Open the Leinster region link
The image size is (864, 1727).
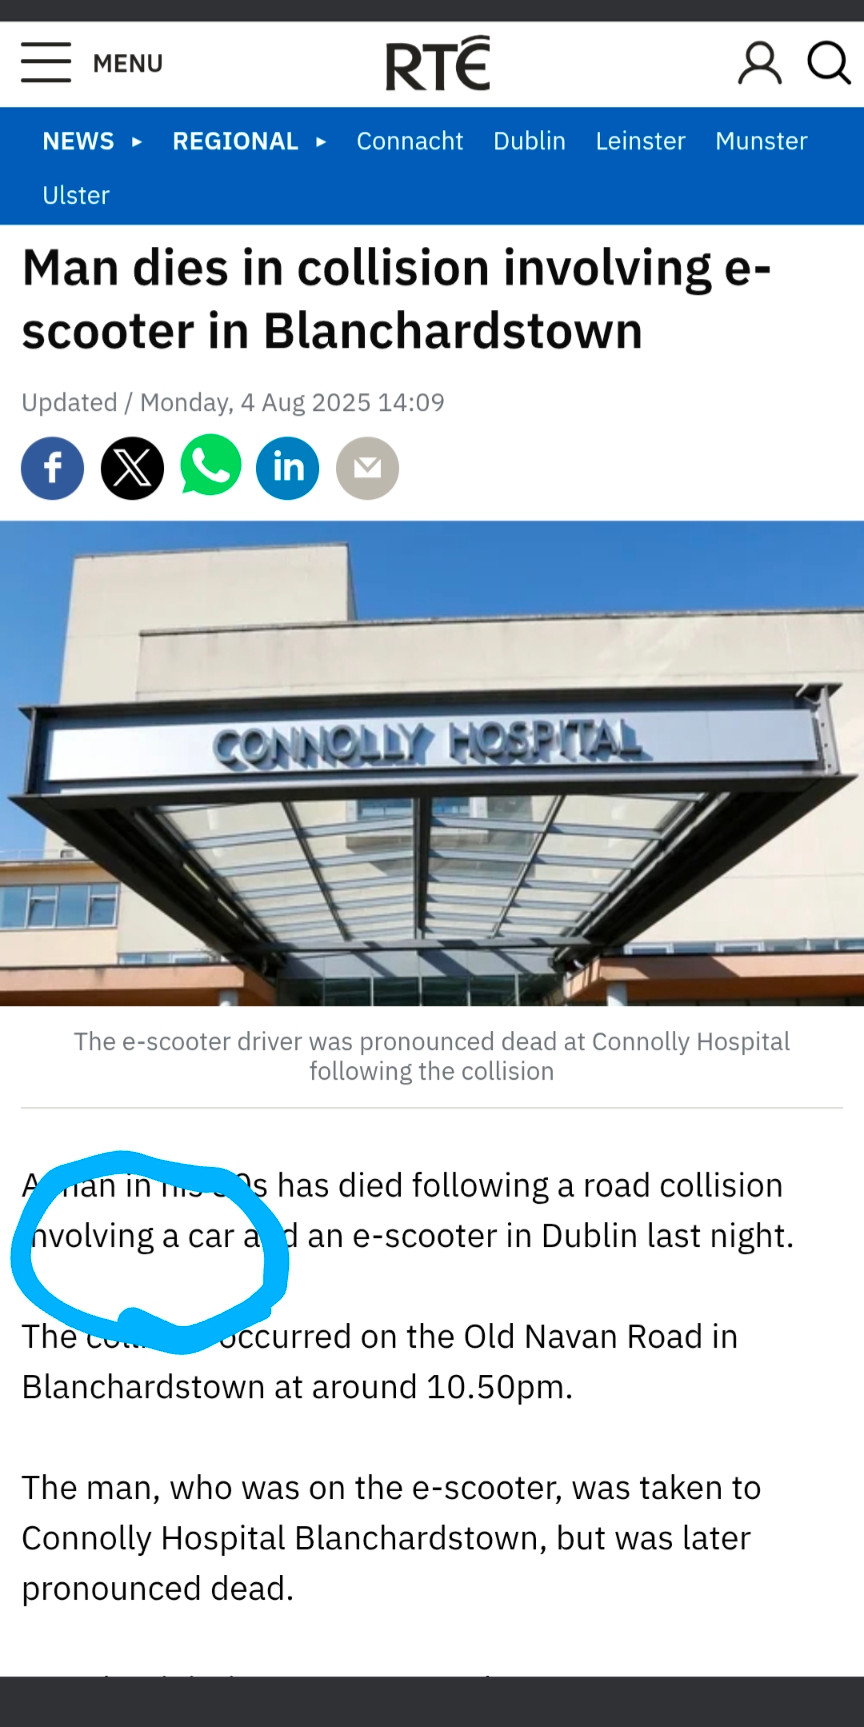[640, 141]
